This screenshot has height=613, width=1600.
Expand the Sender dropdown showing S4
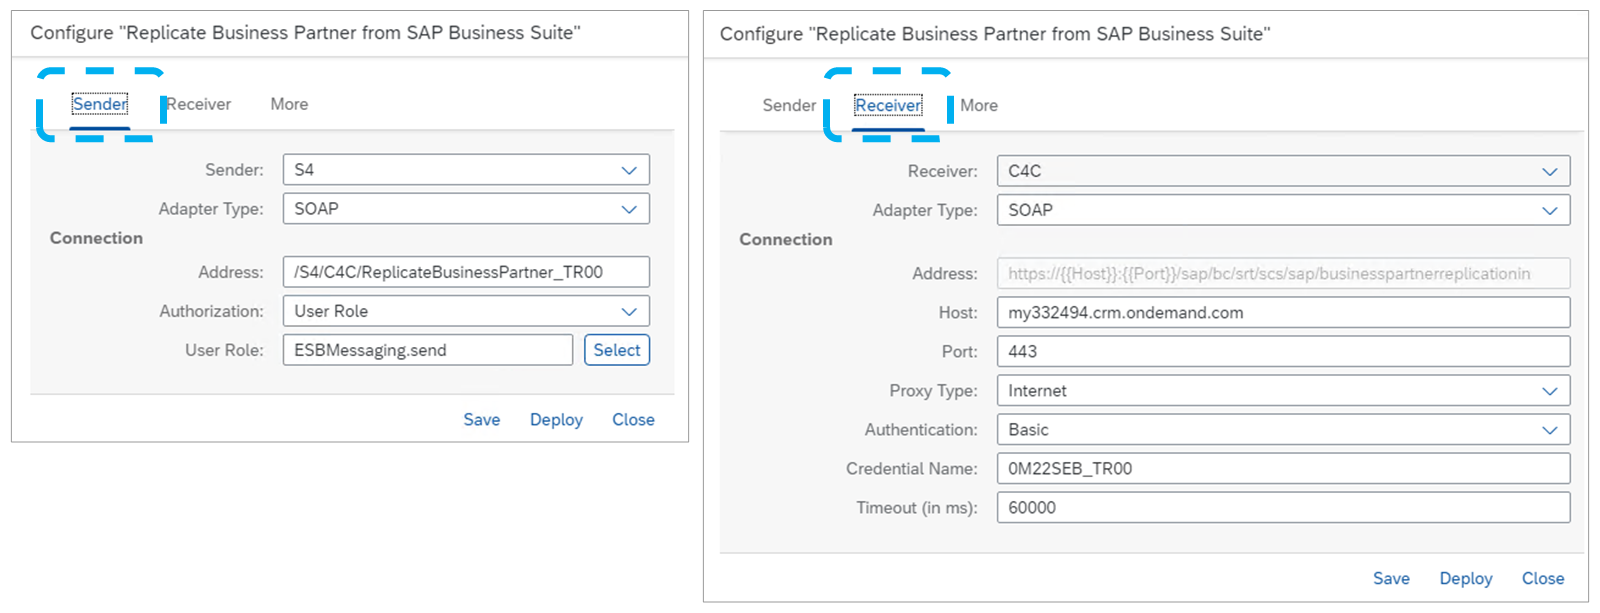[466, 170]
